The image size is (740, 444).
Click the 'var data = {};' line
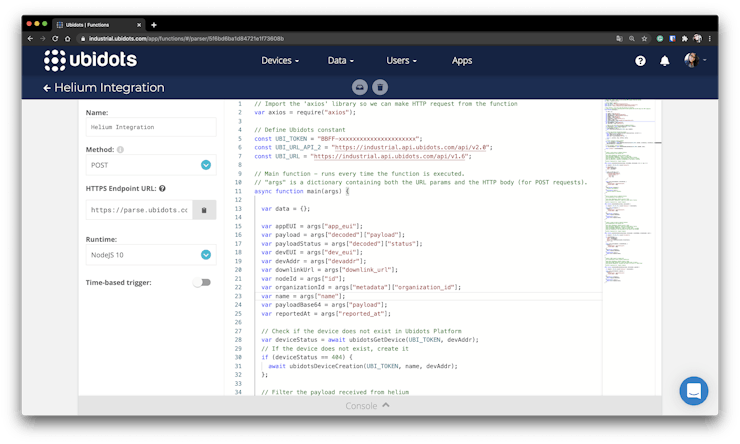point(286,209)
